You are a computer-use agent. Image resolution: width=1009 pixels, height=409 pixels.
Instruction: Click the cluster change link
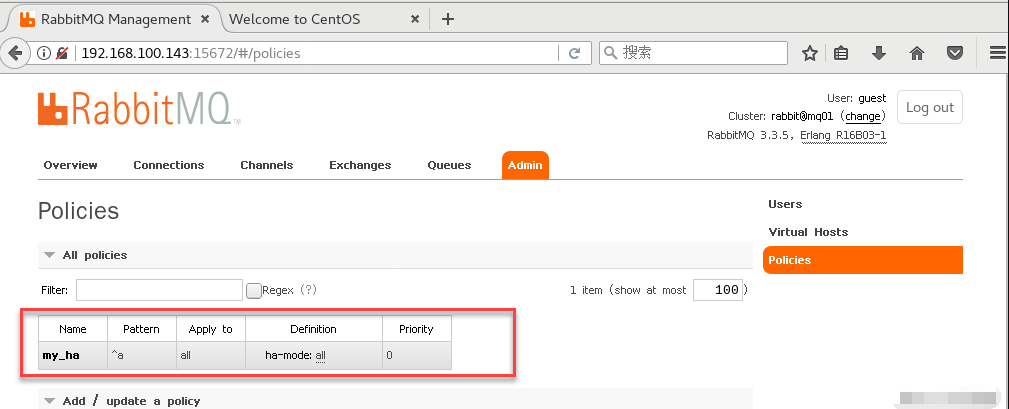pos(862,116)
